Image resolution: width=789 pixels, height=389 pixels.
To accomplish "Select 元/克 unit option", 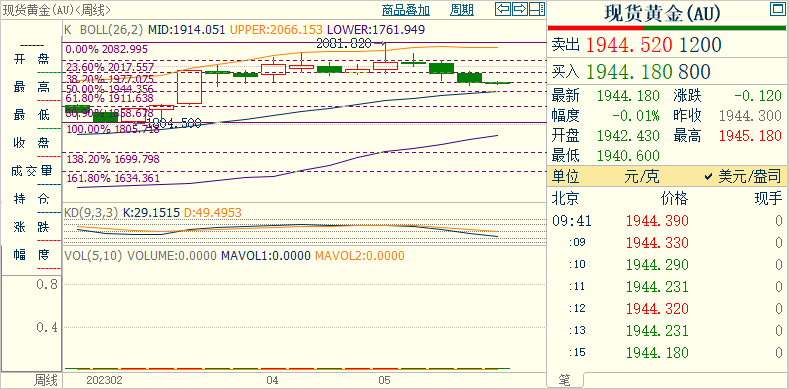I will click(x=642, y=177).
